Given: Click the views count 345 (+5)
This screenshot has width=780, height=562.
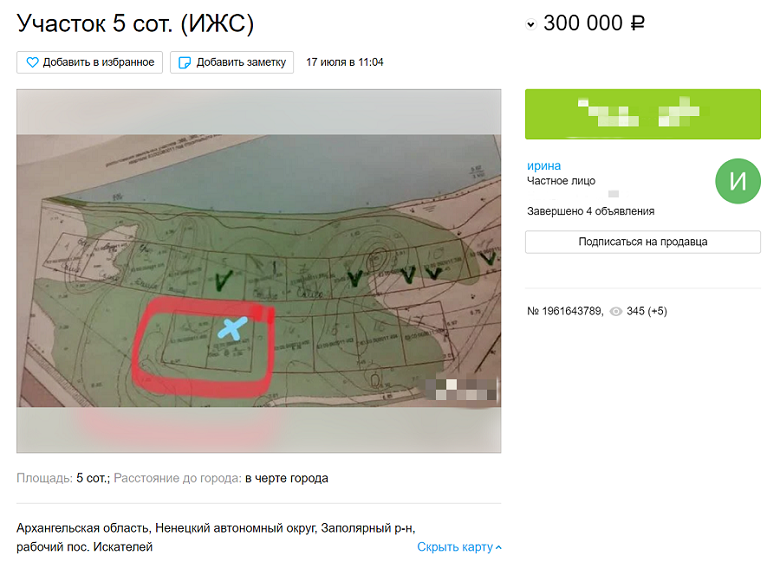Looking at the screenshot, I should coord(647,311).
